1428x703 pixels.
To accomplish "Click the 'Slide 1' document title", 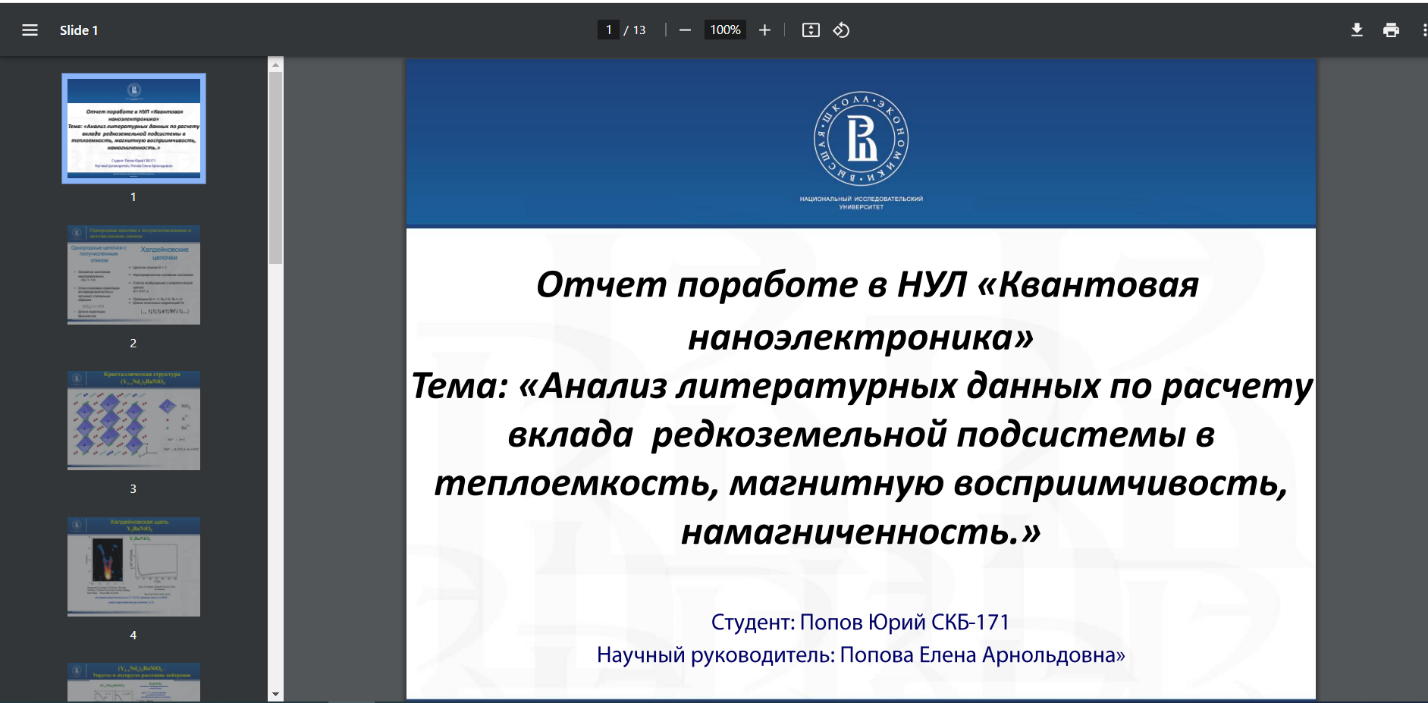I will click(x=79, y=30).
